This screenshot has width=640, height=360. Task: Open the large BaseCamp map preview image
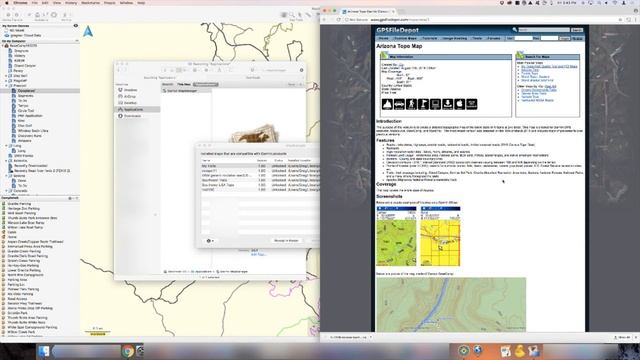pos(451,304)
